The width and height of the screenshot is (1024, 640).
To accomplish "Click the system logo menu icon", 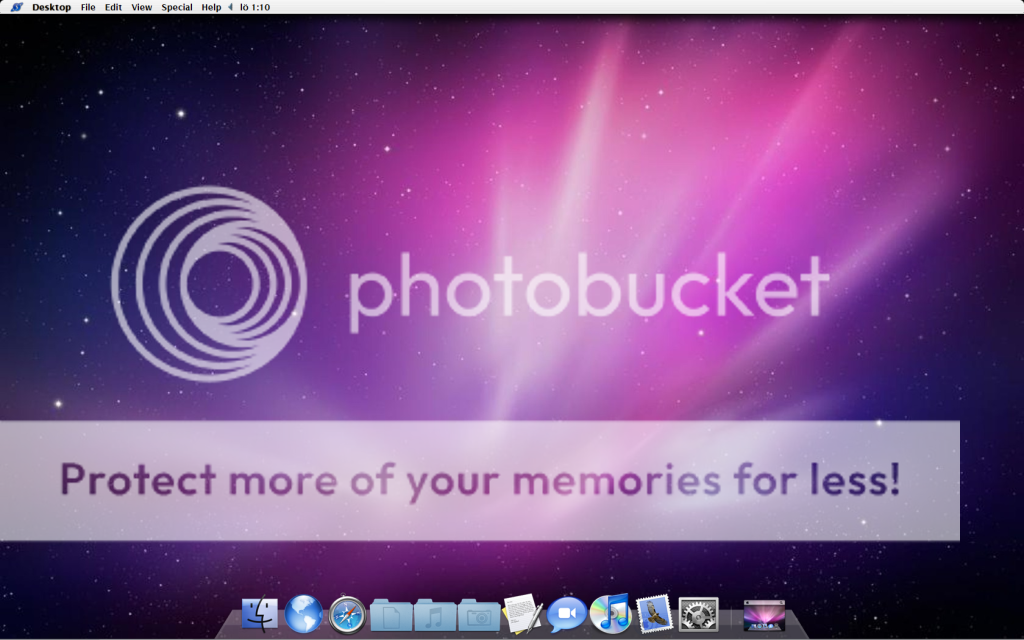I will (16, 7).
